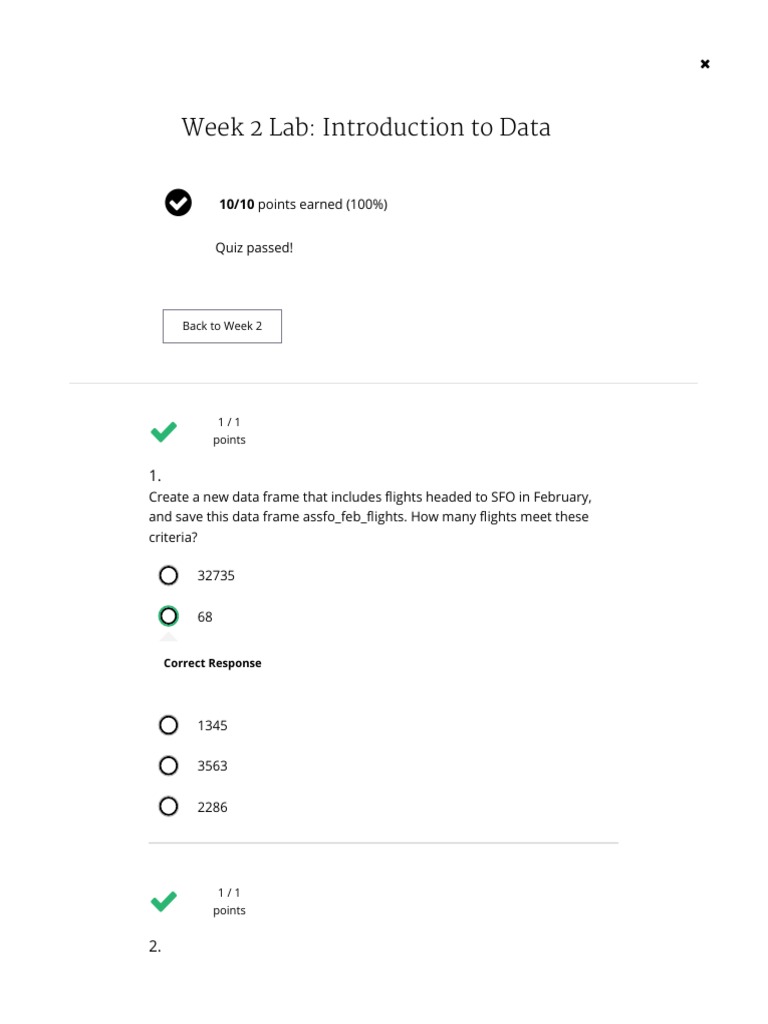Close the quiz results with the X icon
This screenshot has width=768, height=1024.
[x=705, y=64]
